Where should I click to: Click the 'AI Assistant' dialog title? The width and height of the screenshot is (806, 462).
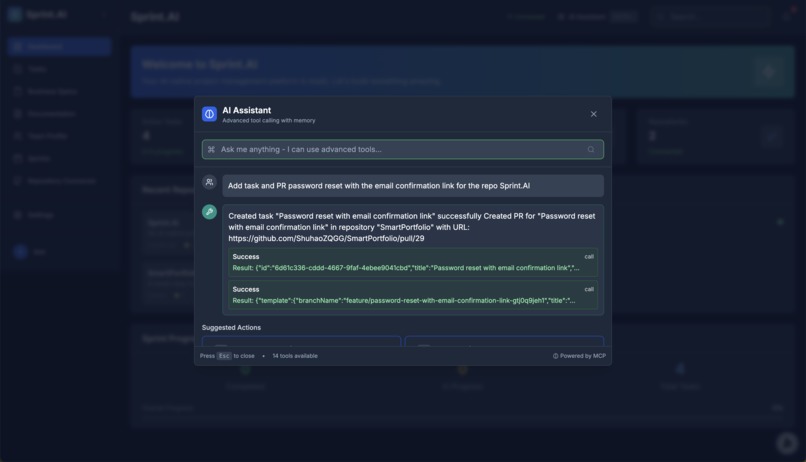coord(247,110)
